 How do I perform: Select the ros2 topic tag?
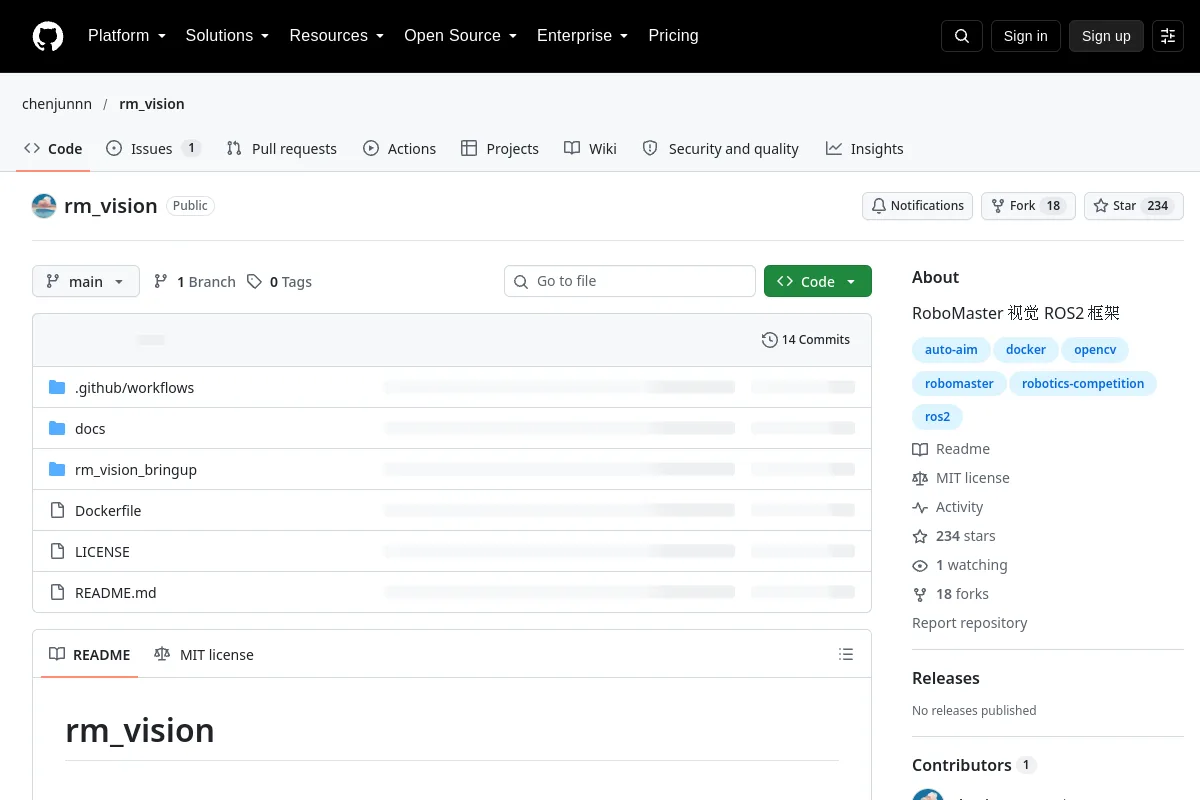937,417
